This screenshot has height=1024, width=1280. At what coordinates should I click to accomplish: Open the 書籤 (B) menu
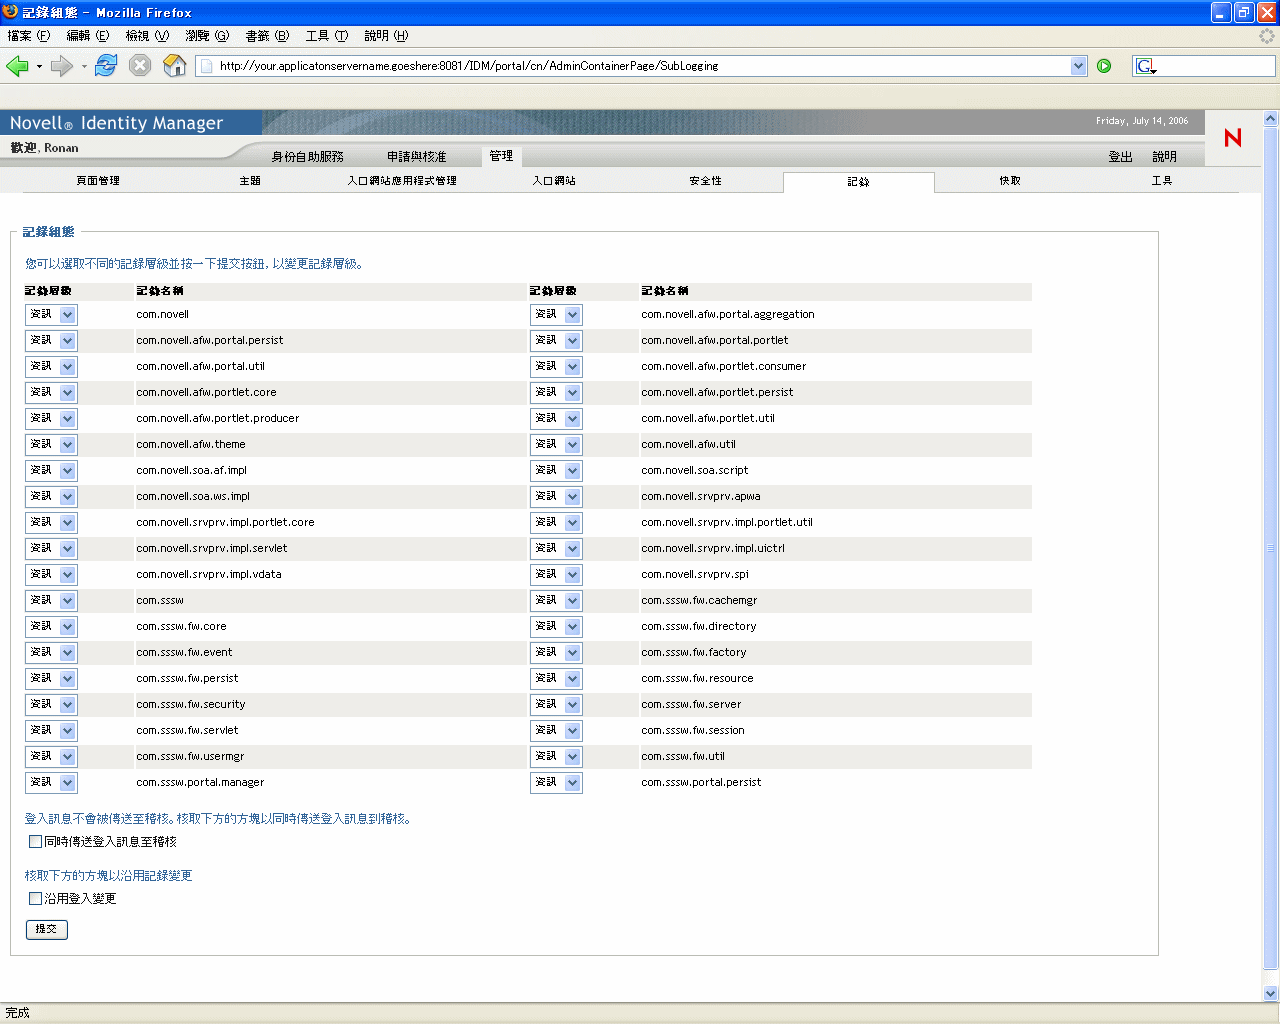coord(267,36)
